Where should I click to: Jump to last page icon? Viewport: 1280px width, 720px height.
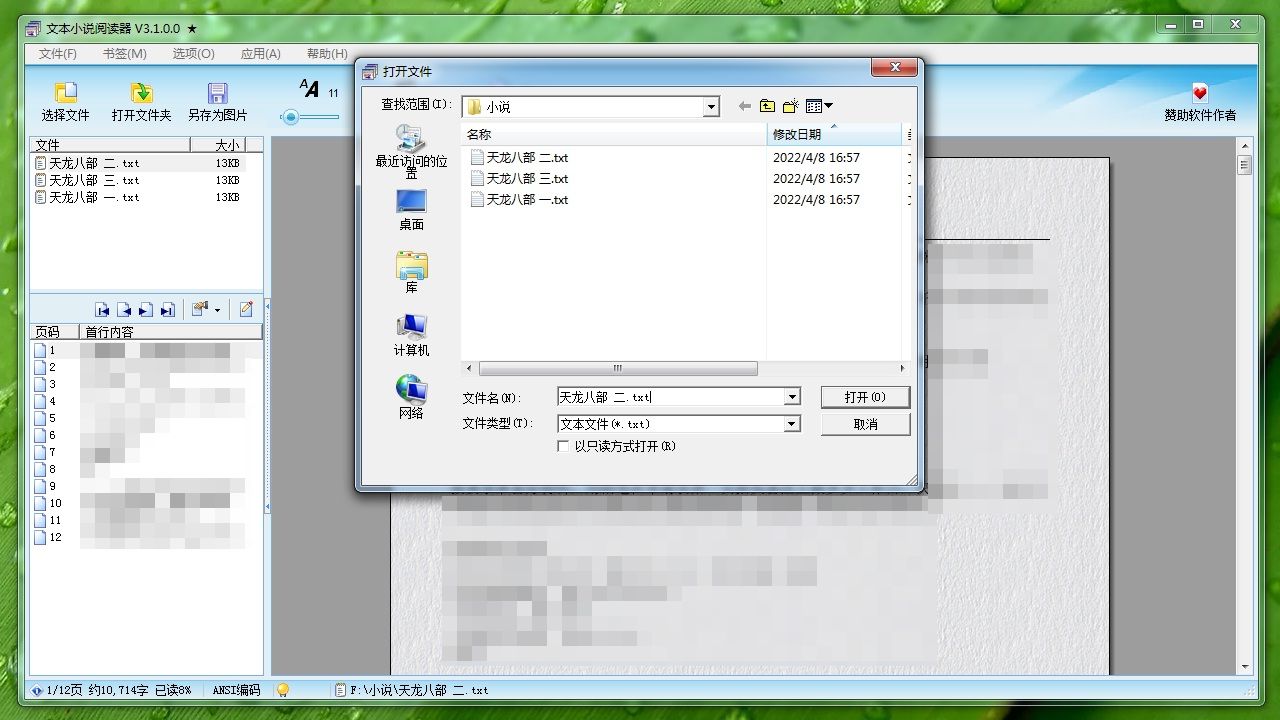(168, 310)
